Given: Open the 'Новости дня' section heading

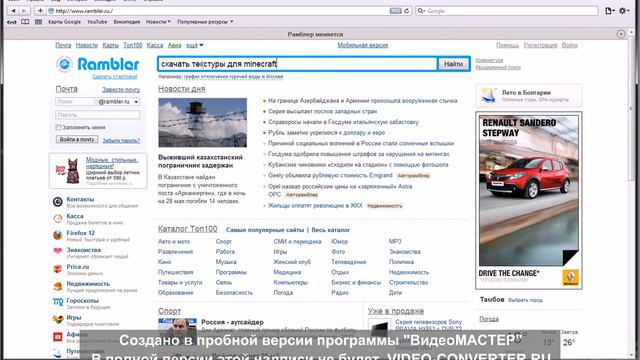Looking at the screenshot, I should click(x=182, y=89).
